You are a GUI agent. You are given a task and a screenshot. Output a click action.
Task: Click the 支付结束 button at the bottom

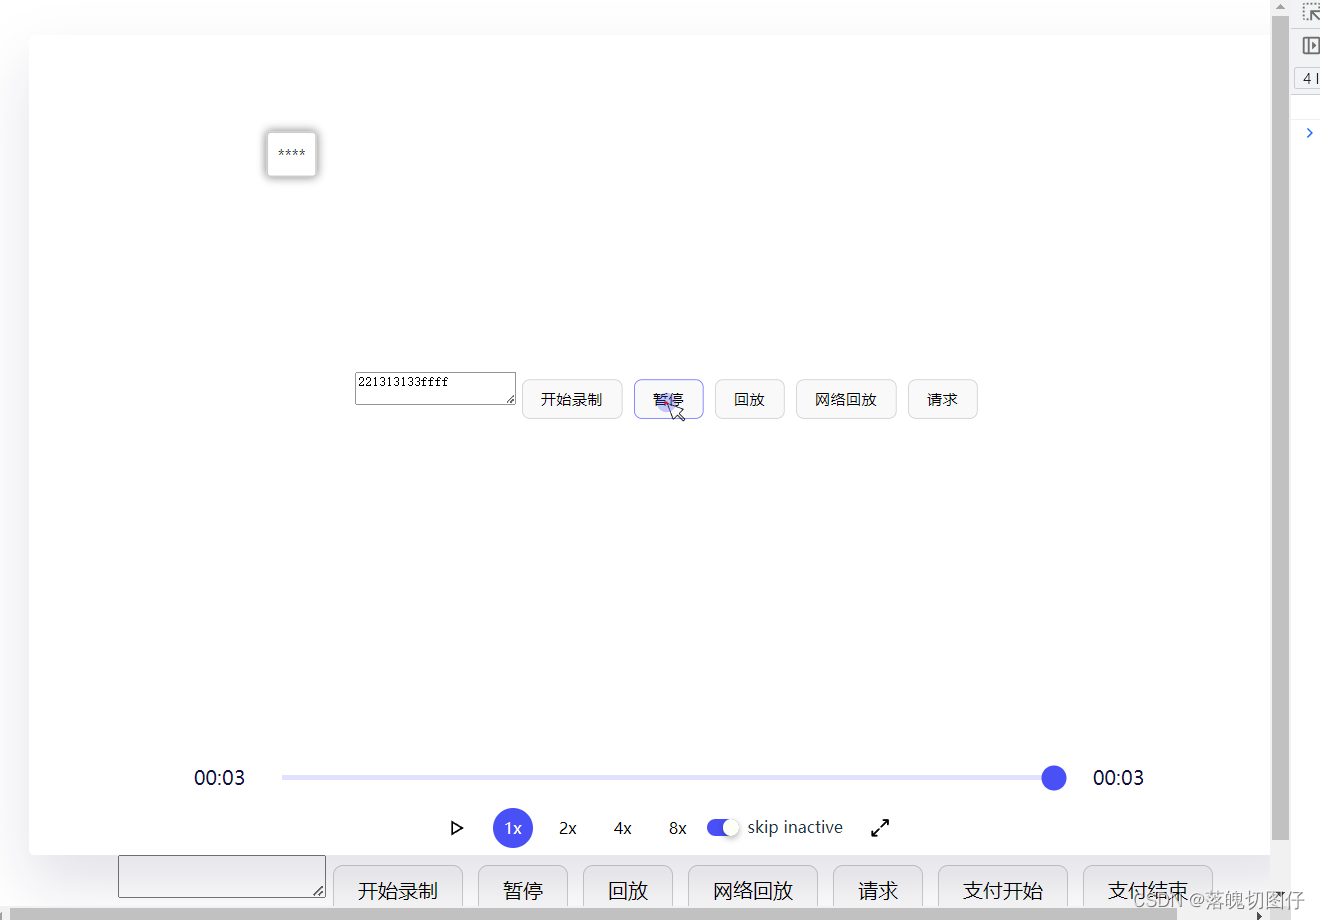(x=1147, y=890)
